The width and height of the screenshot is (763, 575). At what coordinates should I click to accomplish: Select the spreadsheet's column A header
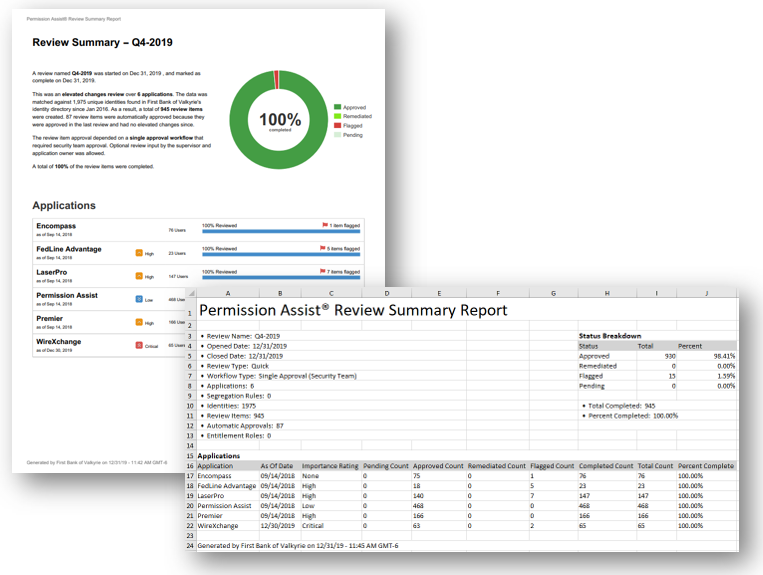(227, 294)
